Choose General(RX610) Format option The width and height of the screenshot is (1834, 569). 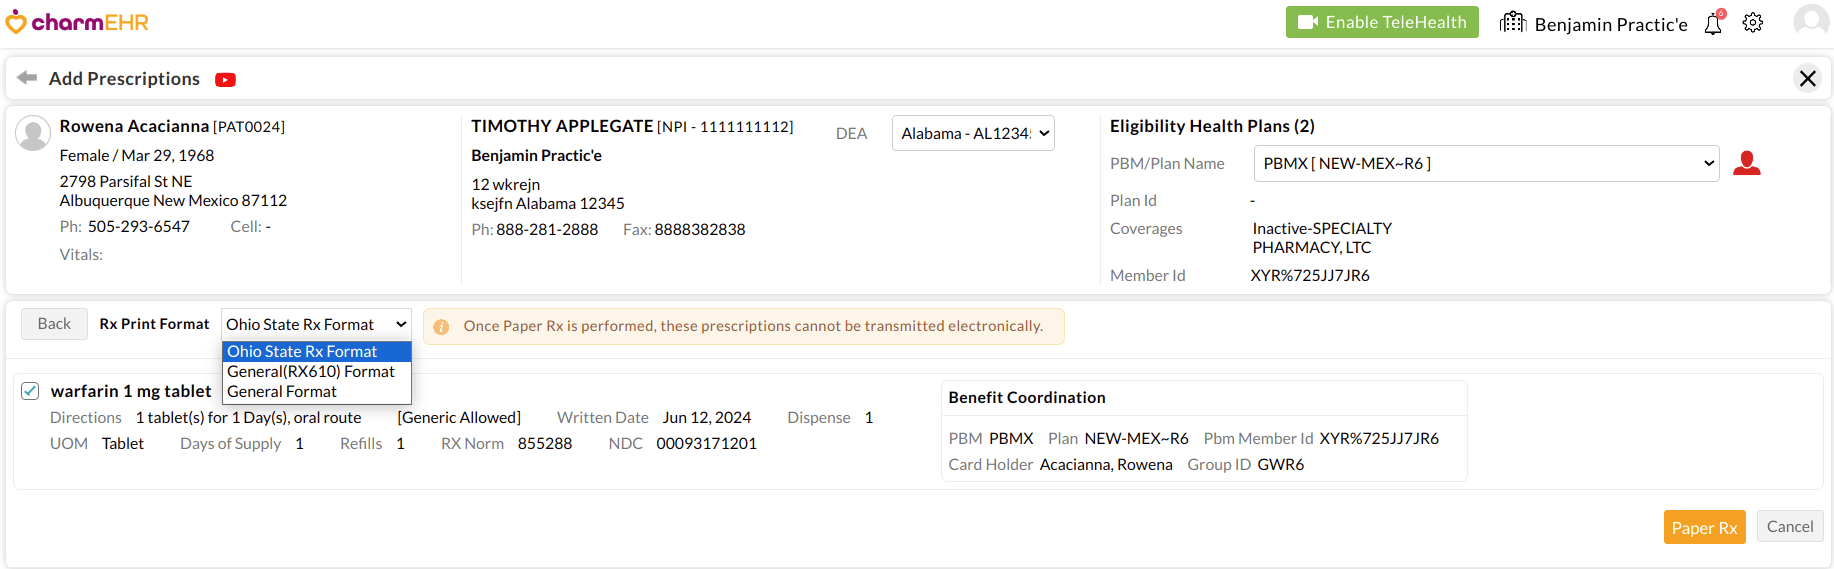click(310, 371)
